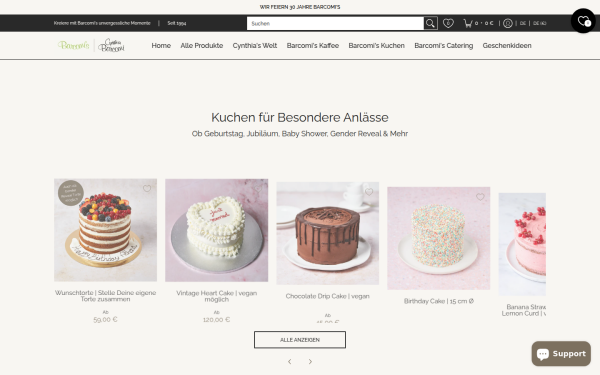Click cart total '0 · 0 €' text
The width and height of the screenshot is (600, 375).
pos(484,23)
